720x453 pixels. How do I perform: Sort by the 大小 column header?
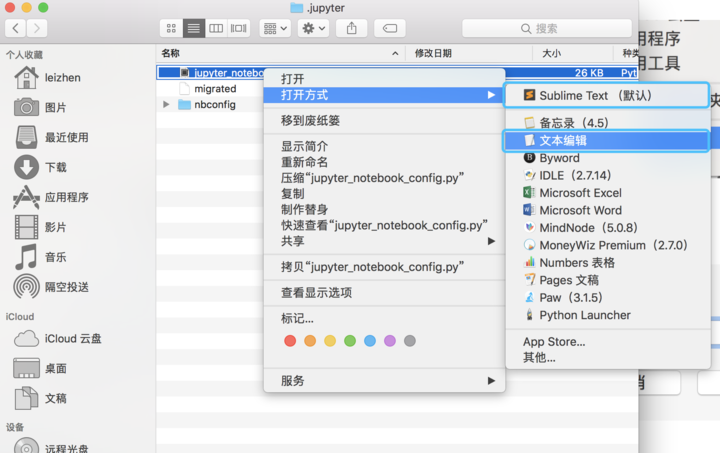click(572, 53)
